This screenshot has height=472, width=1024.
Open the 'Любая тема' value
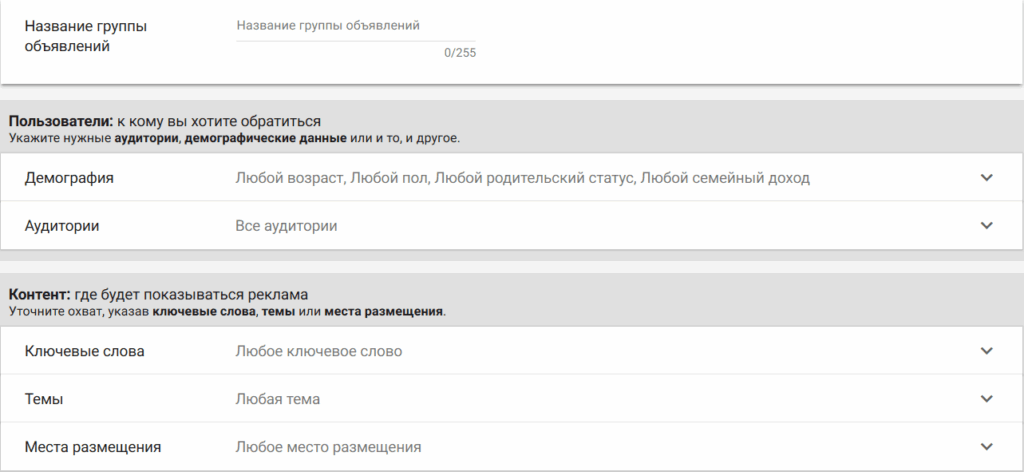click(x=278, y=399)
